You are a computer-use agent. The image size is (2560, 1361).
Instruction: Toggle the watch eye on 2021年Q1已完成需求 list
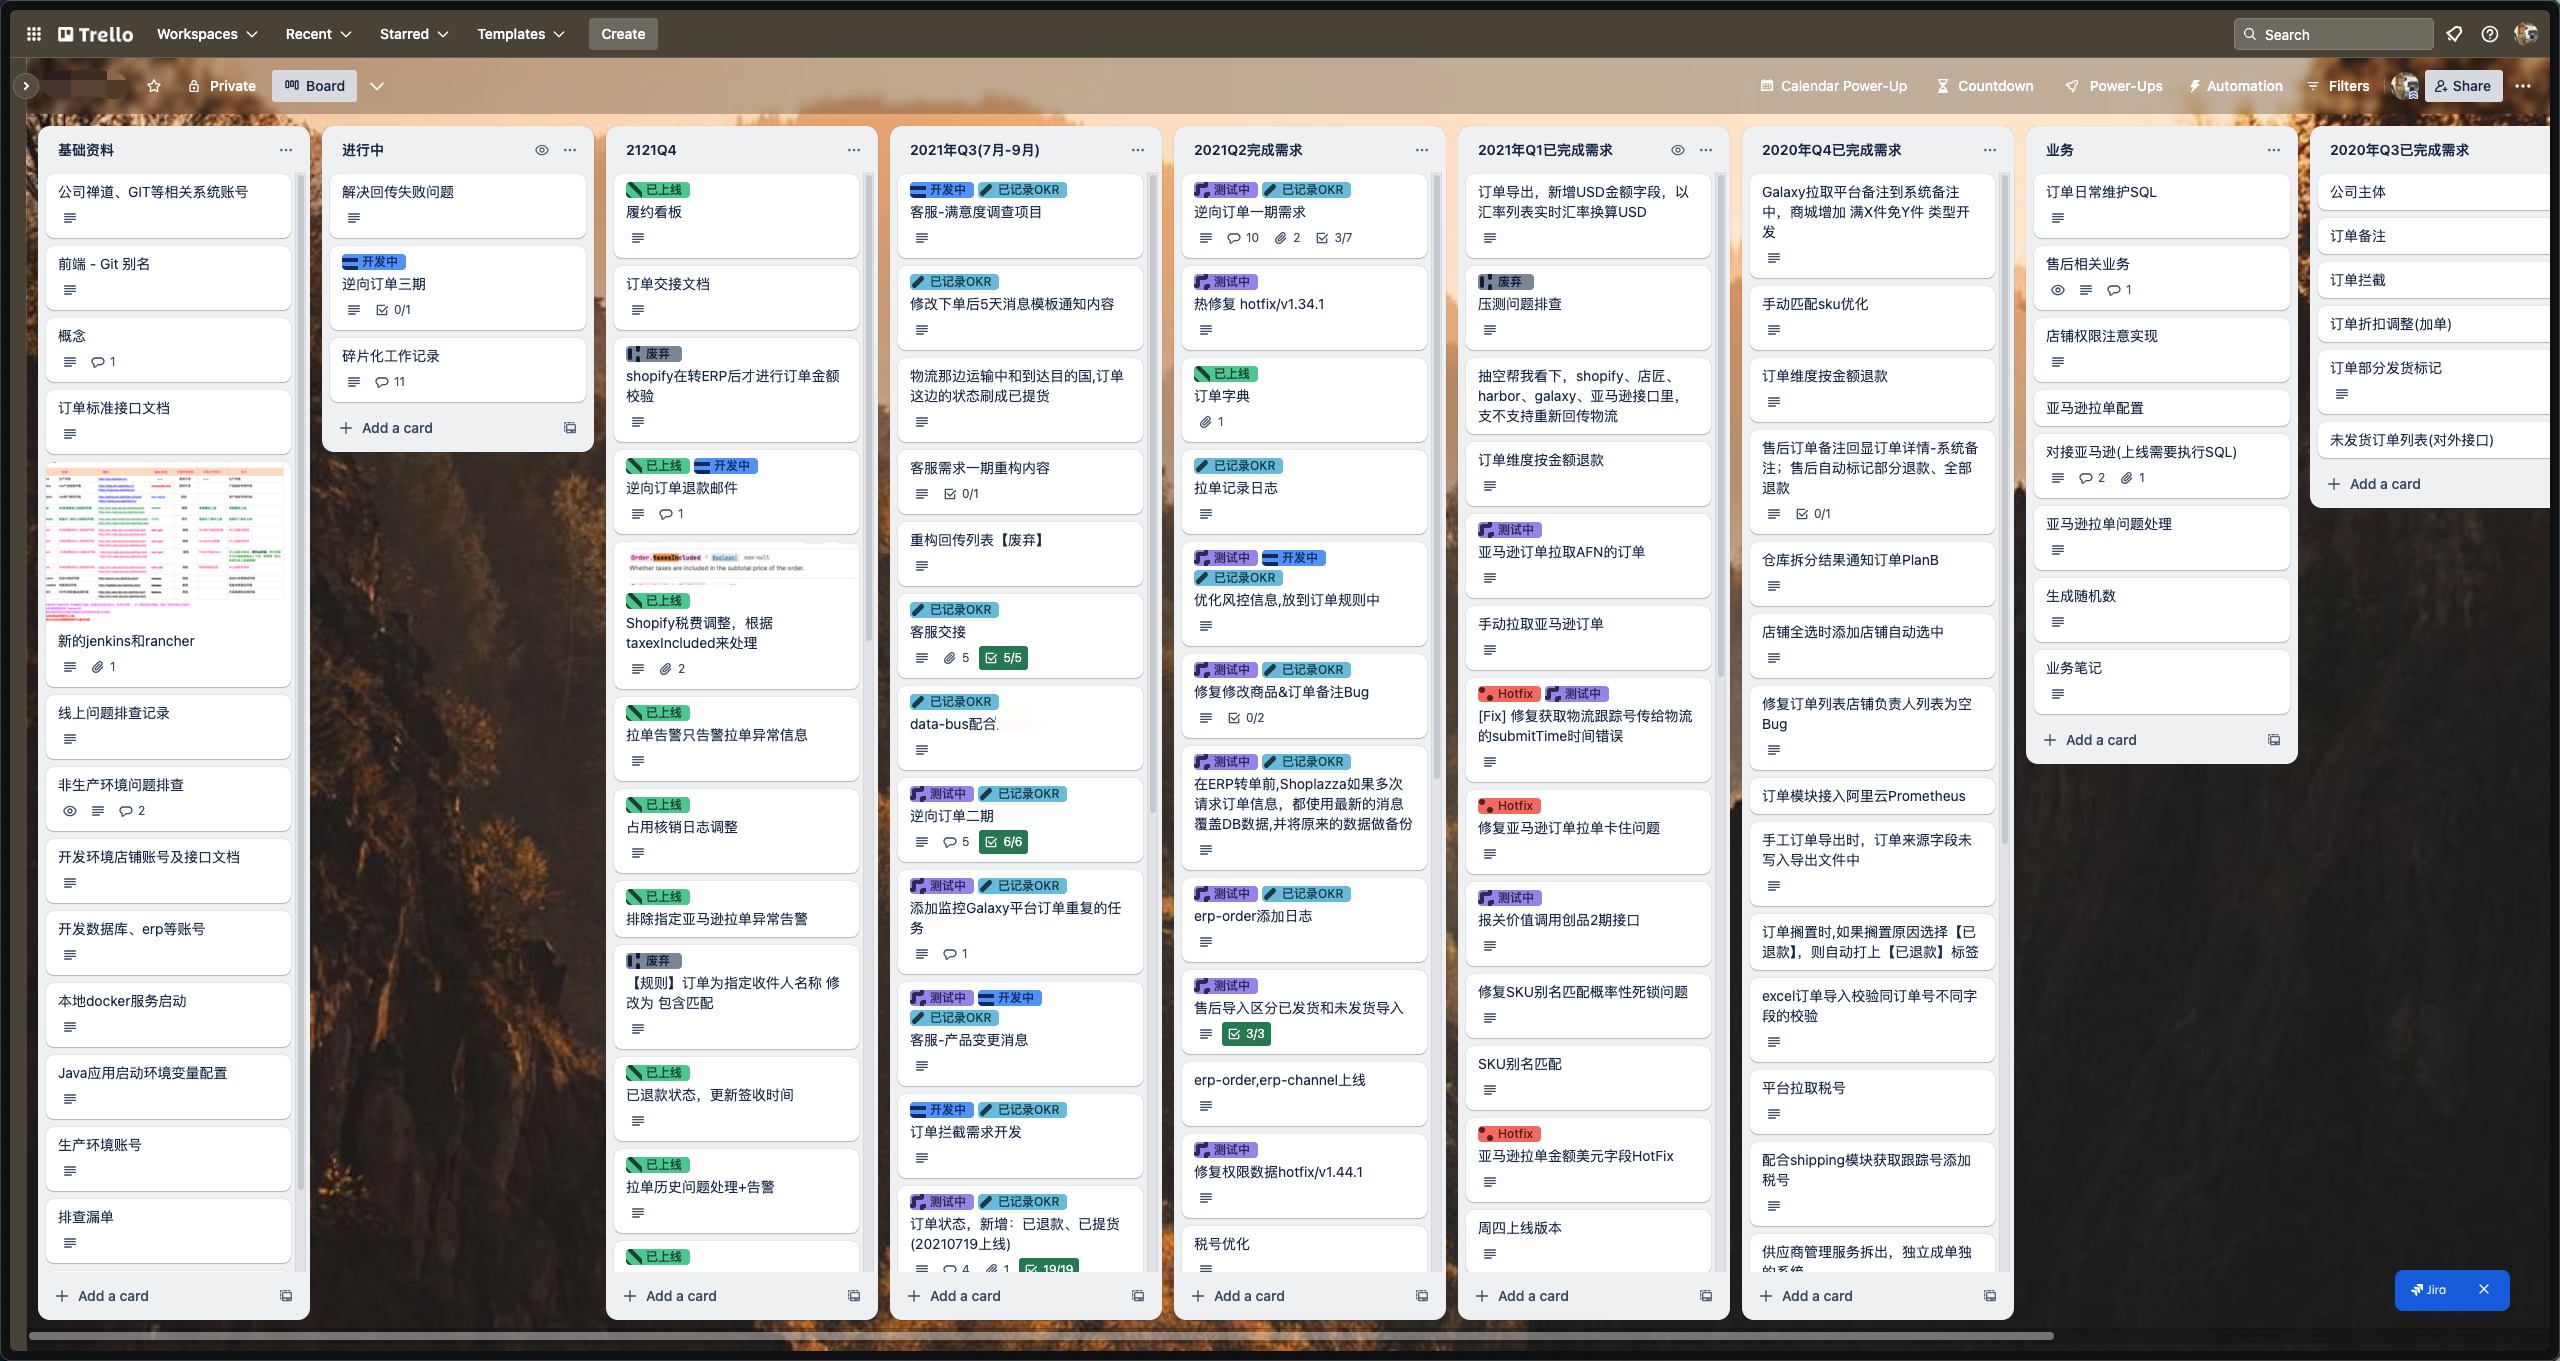[1678, 150]
